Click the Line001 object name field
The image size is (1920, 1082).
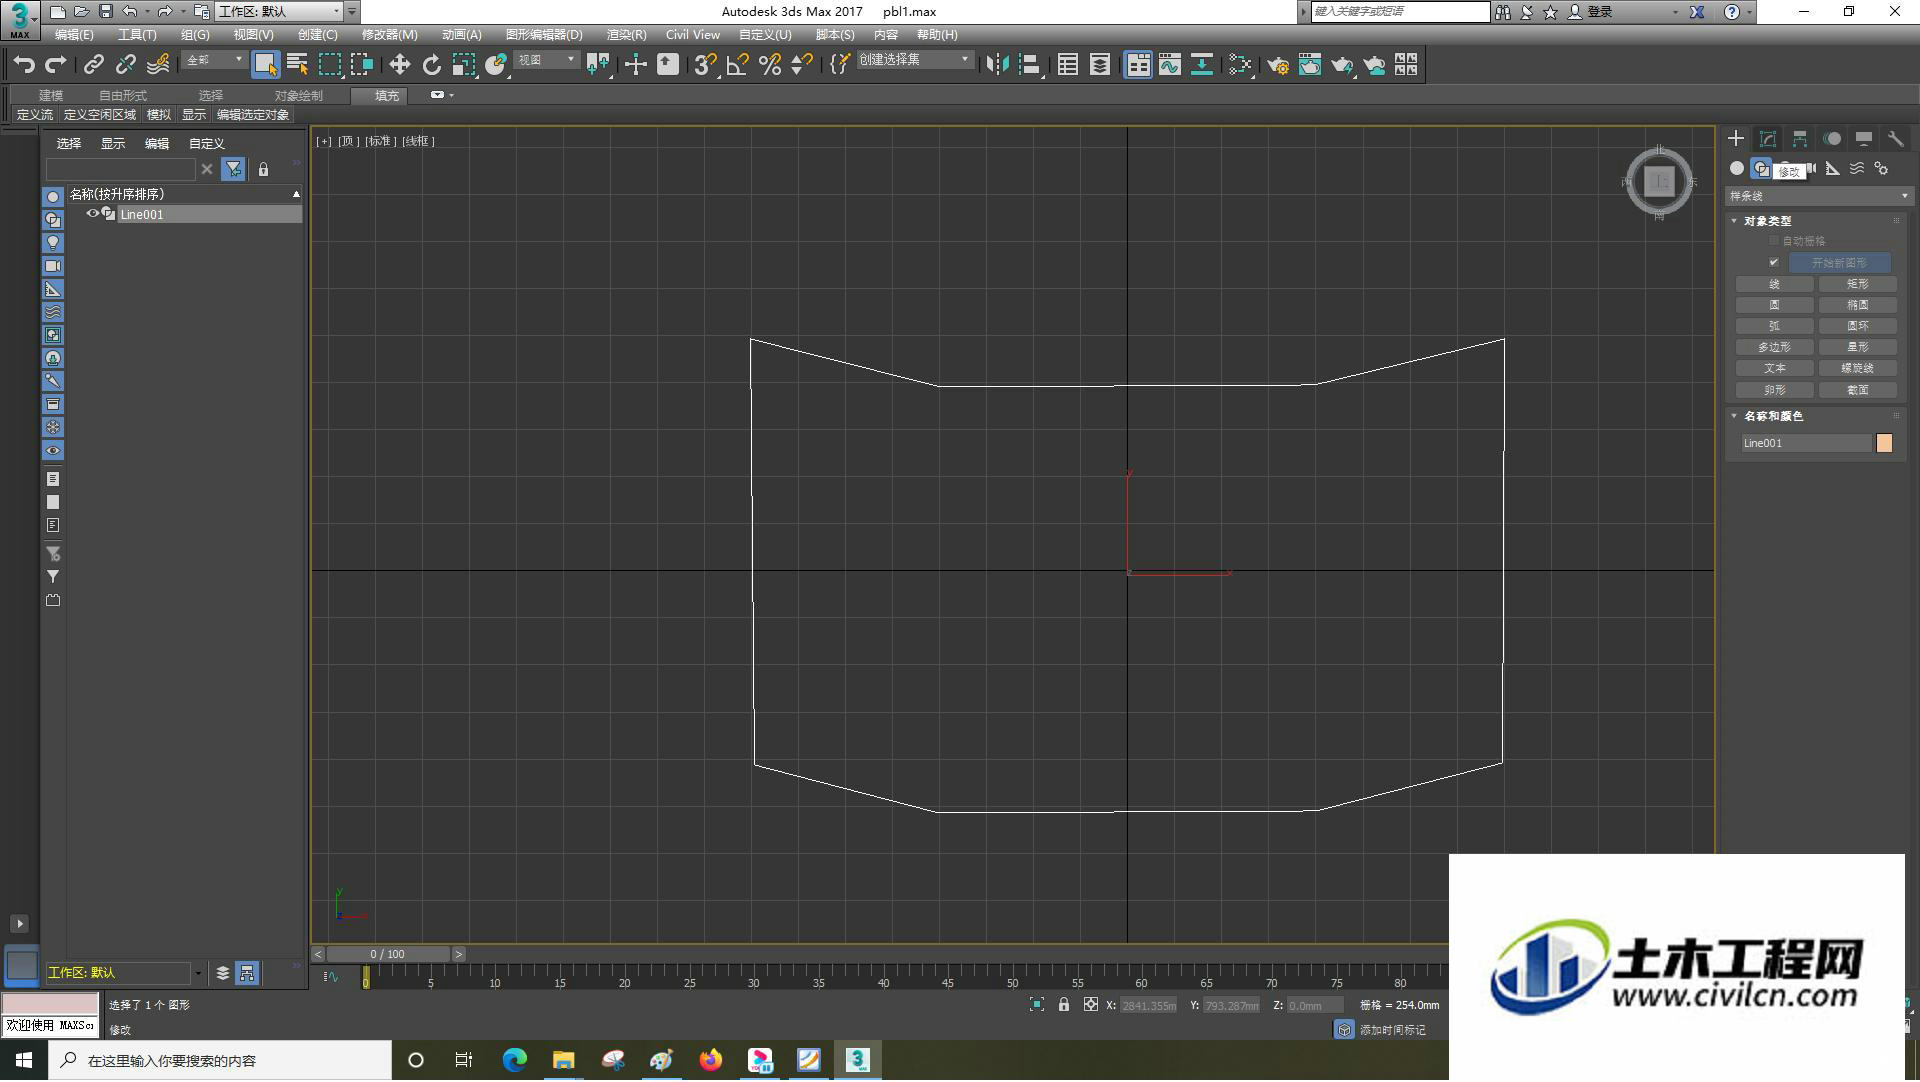pos(1806,443)
